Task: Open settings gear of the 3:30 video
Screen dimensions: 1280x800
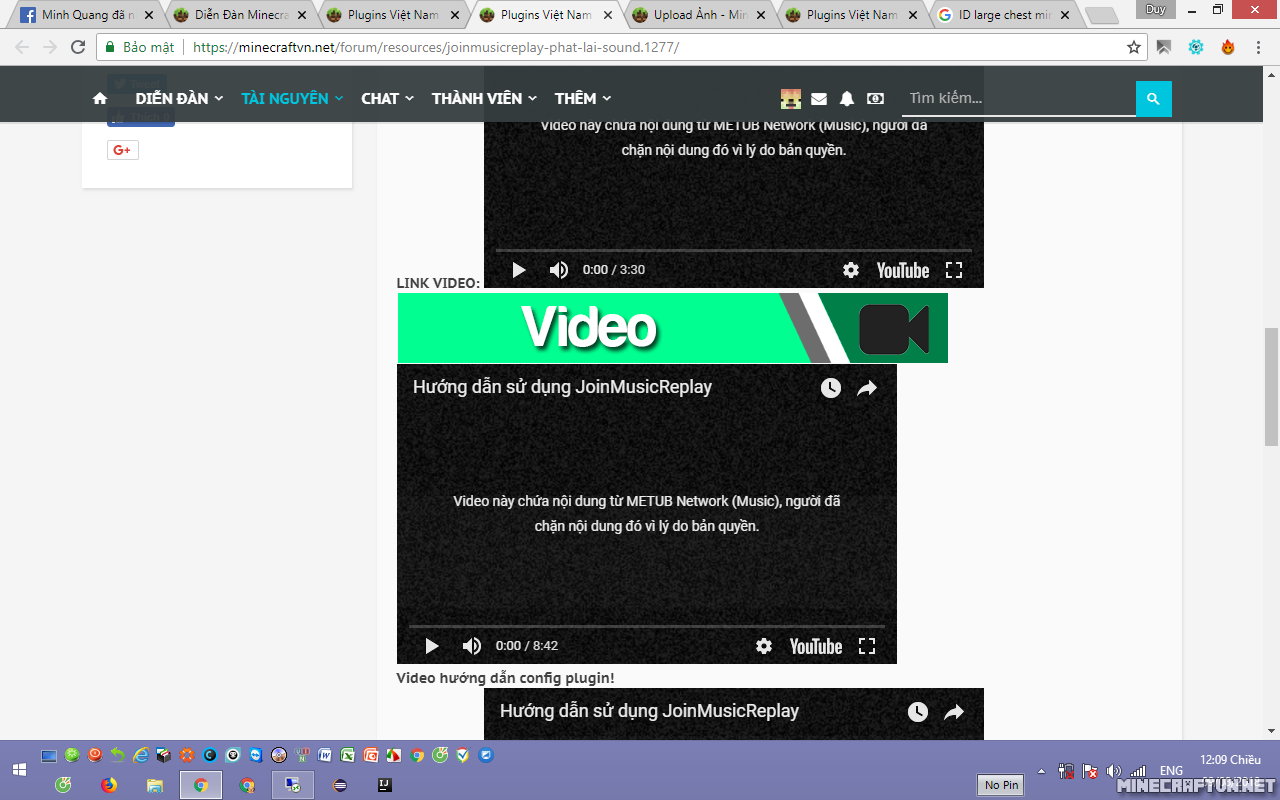Action: tap(851, 270)
